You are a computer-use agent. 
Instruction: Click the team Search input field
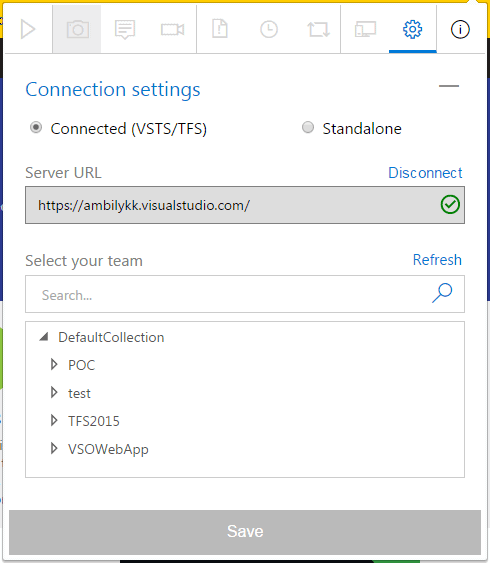245,294
